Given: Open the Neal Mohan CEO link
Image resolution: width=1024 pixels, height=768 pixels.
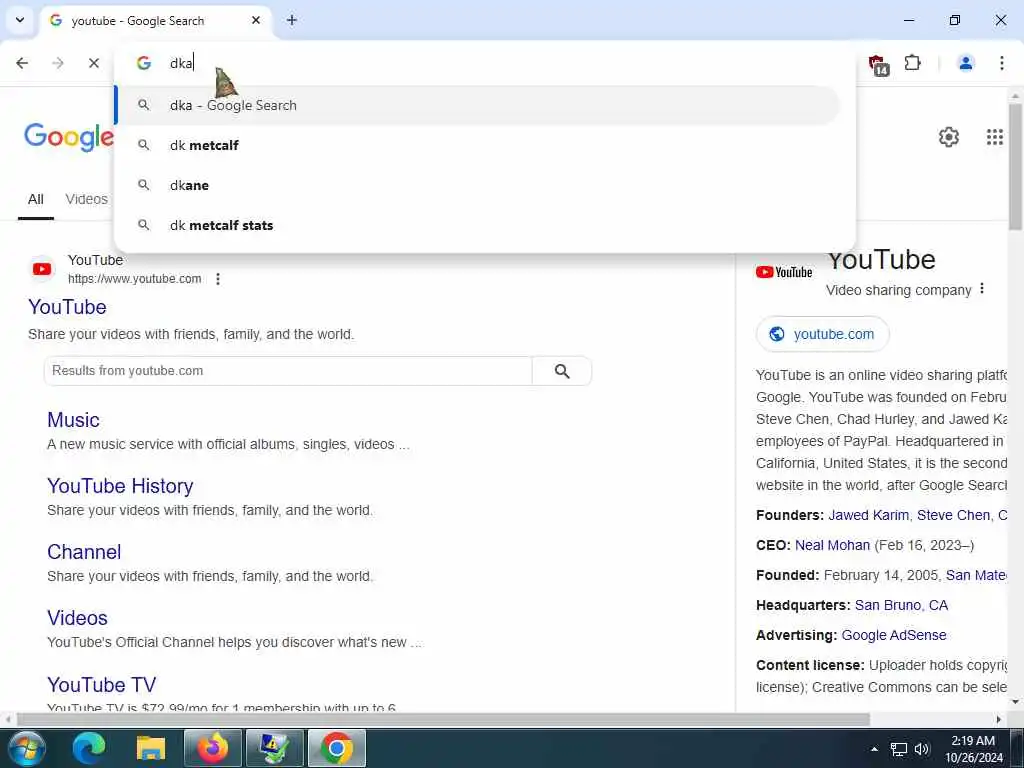Looking at the screenshot, I should pyautogui.click(x=832, y=545).
